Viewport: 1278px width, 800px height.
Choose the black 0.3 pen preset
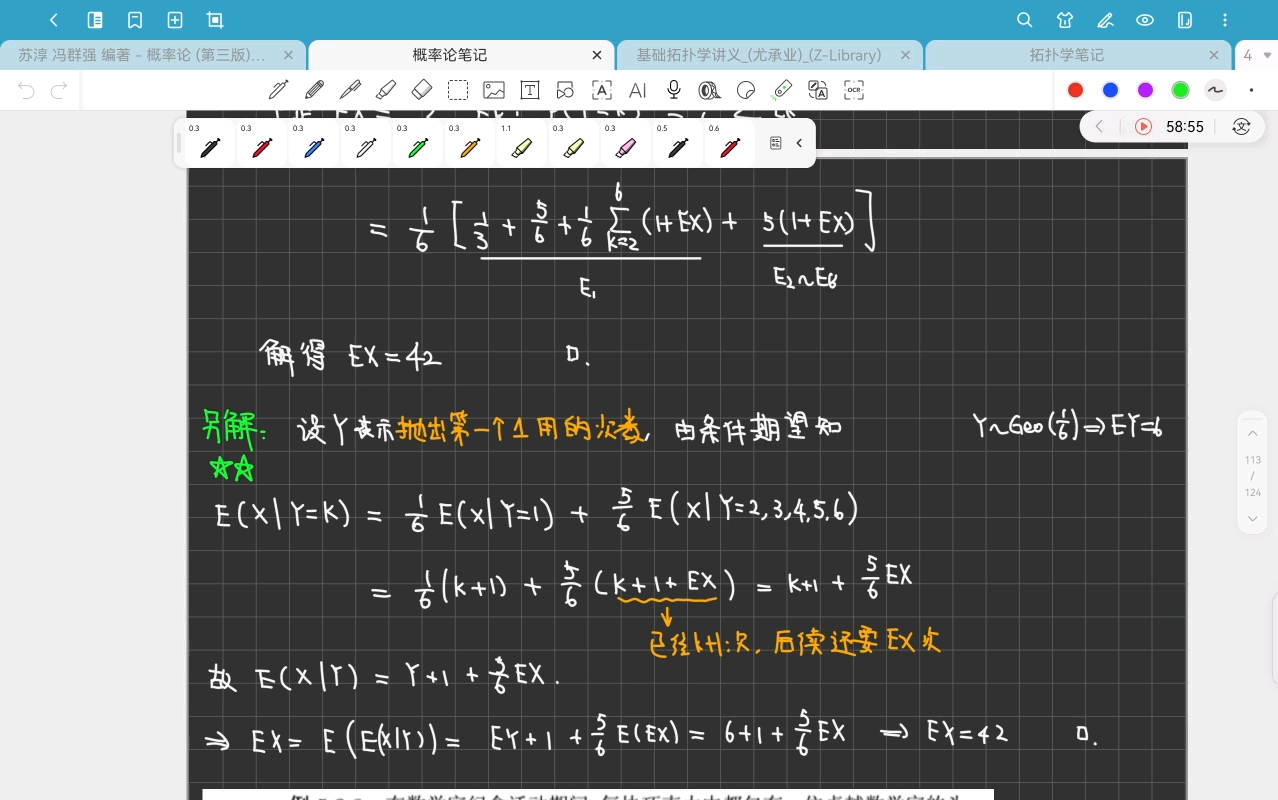pos(210,143)
